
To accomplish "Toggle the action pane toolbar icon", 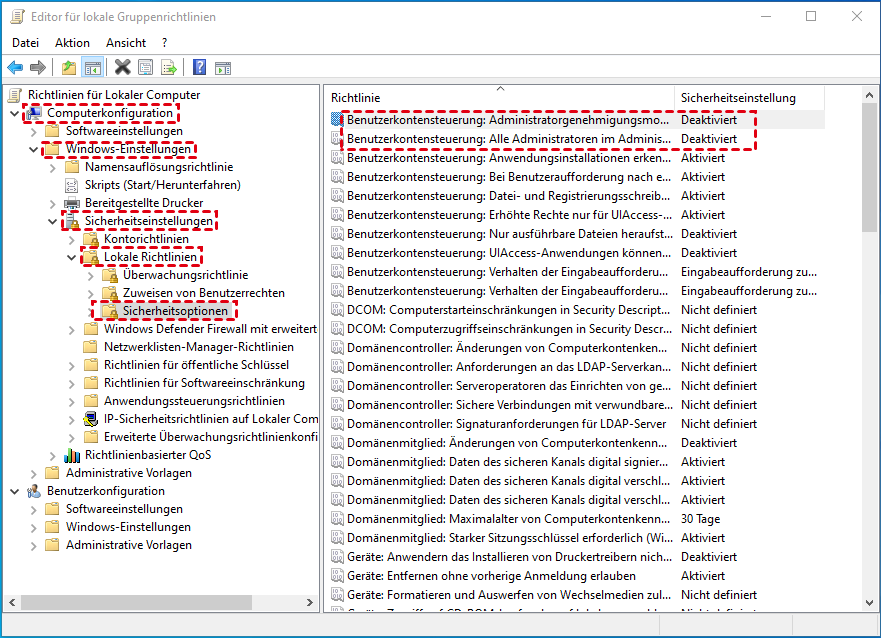I will (223, 68).
